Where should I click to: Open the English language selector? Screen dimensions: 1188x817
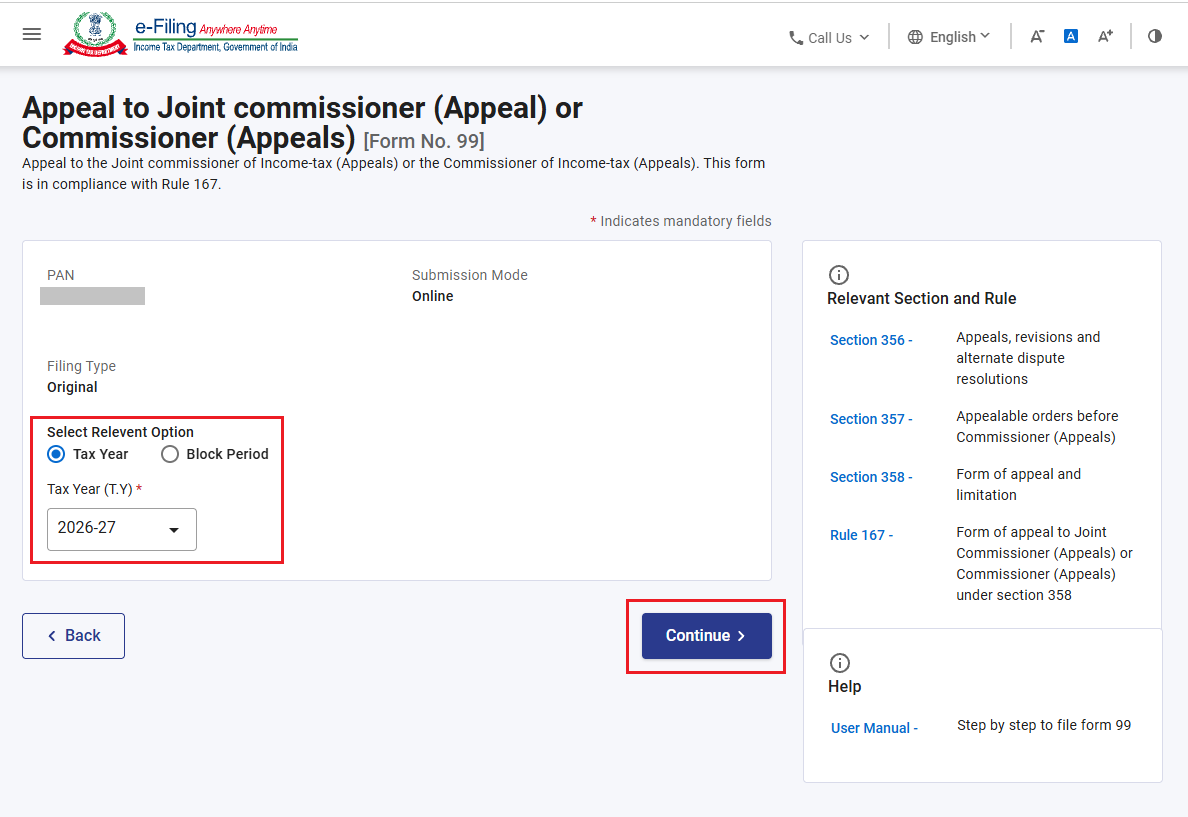(x=949, y=36)
